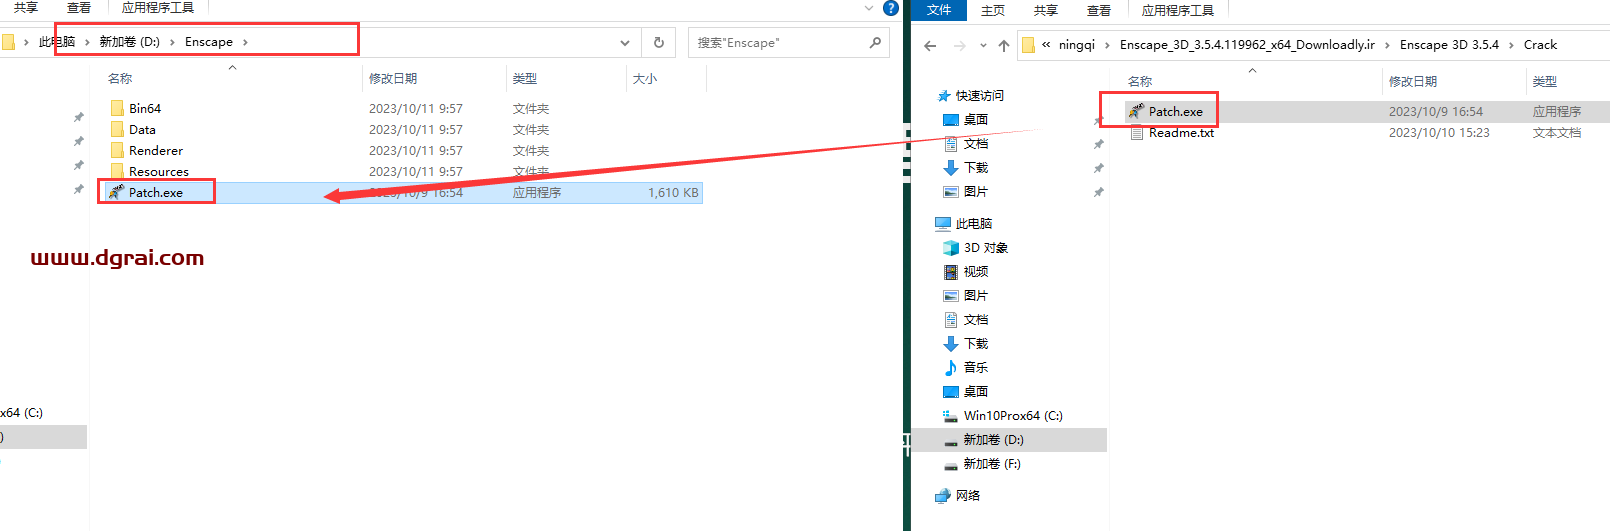Screen dimensions: 1610x531
Task: Select the Renderer folder icon
Action: pyautogui.click(x=117, y=150)
